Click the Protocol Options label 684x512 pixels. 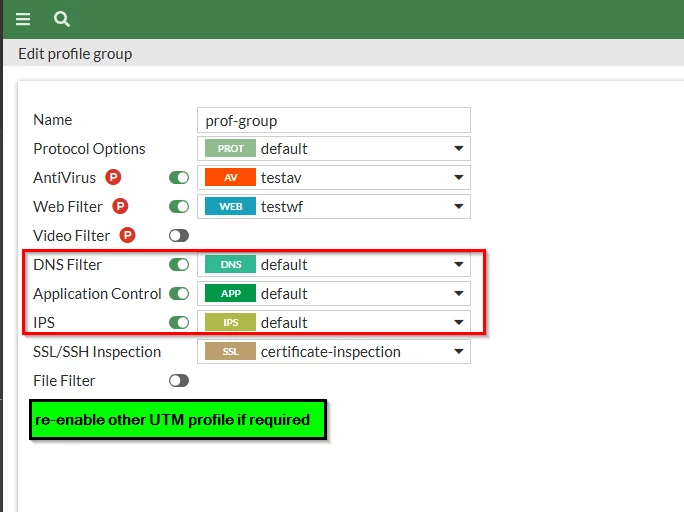(x=89, y=149)
